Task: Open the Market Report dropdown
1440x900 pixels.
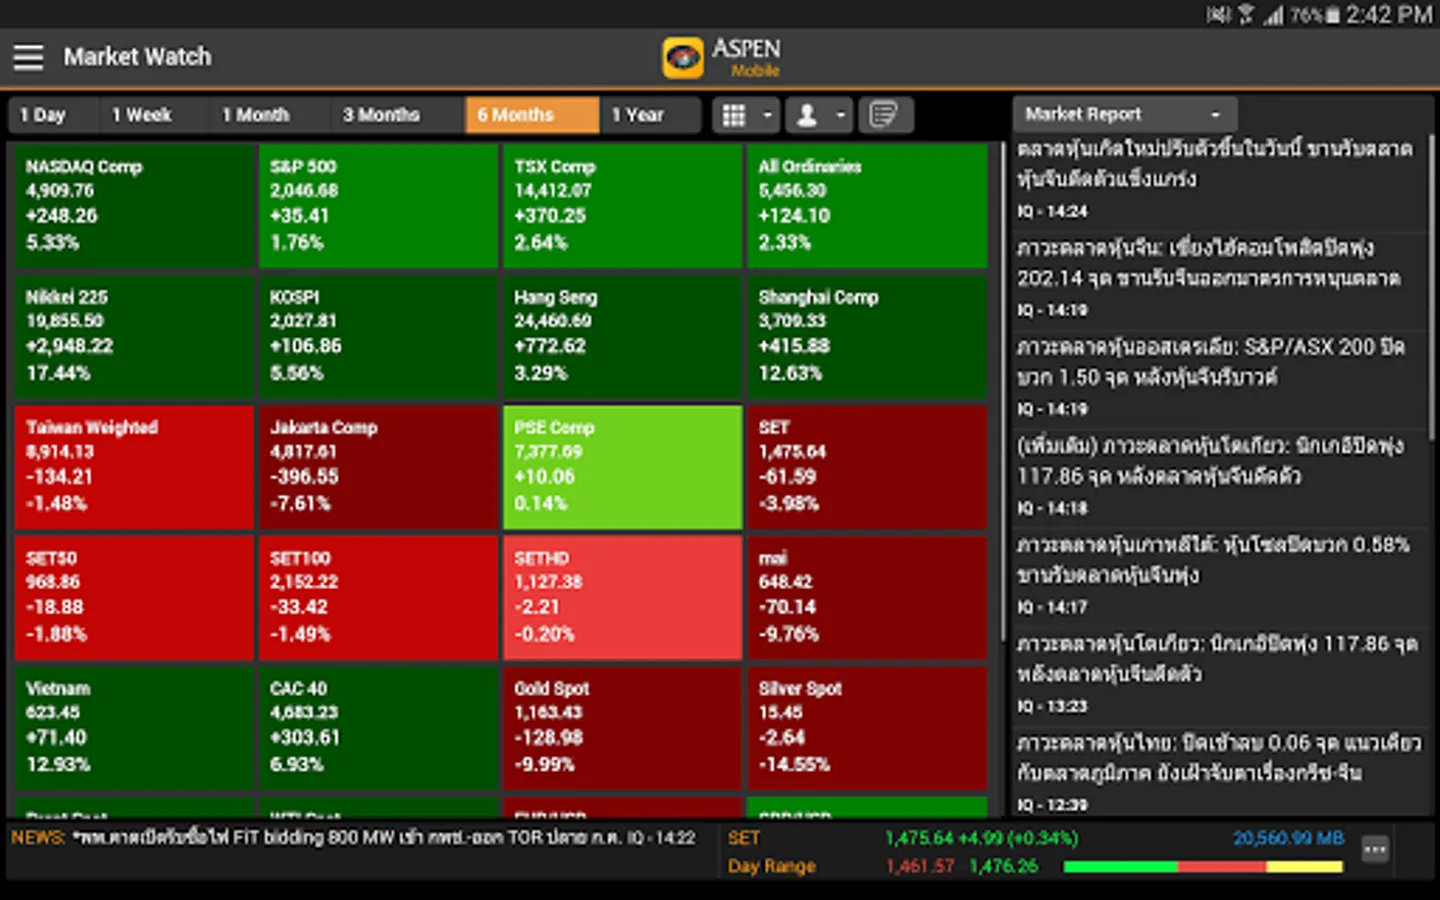Action: [1124, 114]
